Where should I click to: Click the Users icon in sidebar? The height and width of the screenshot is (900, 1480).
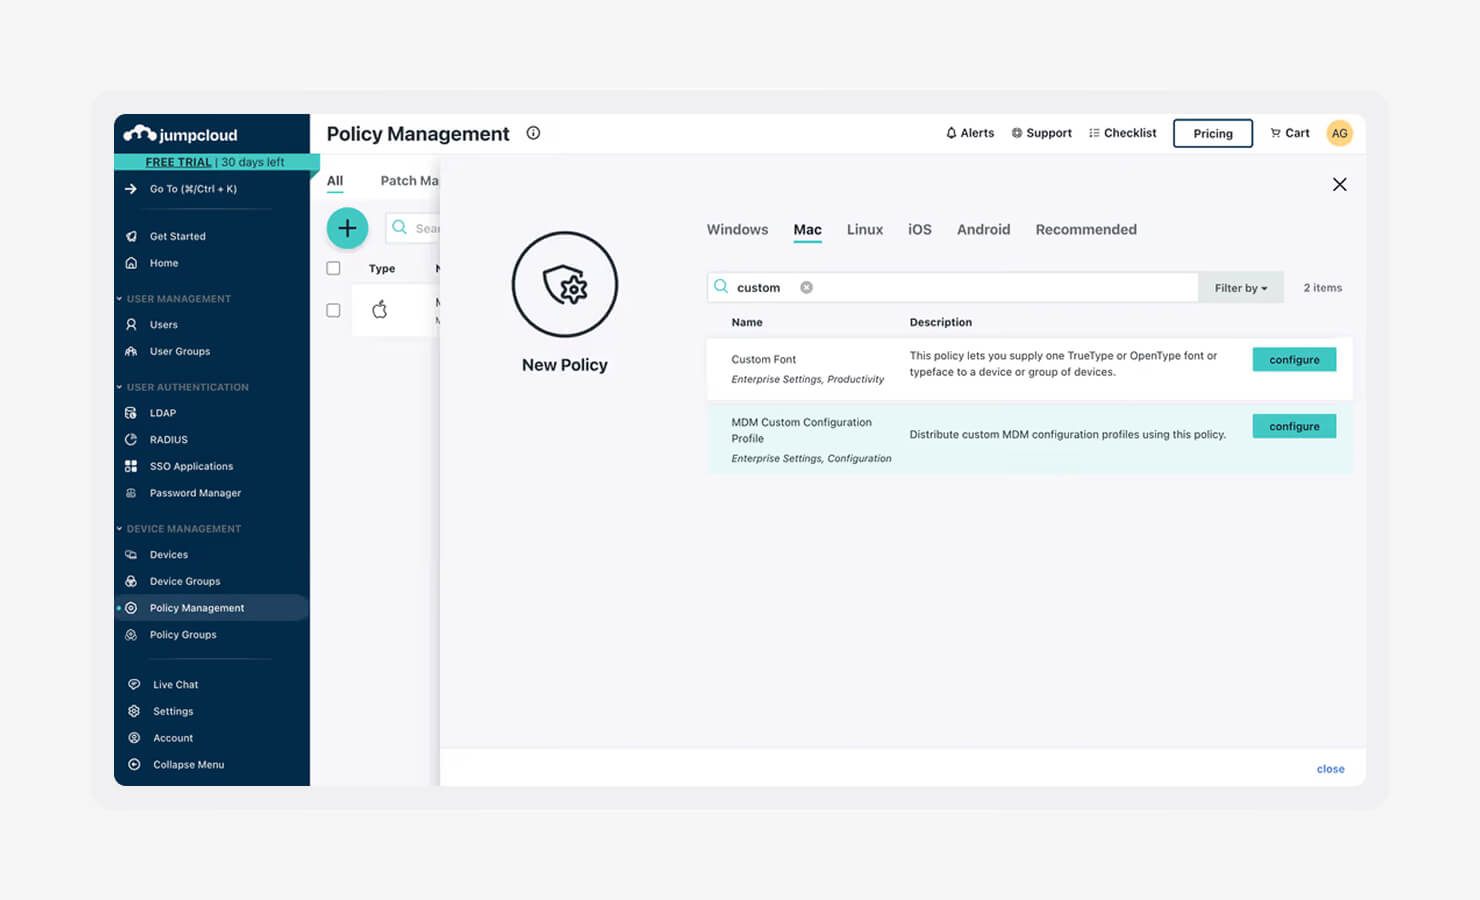[131, 325]
